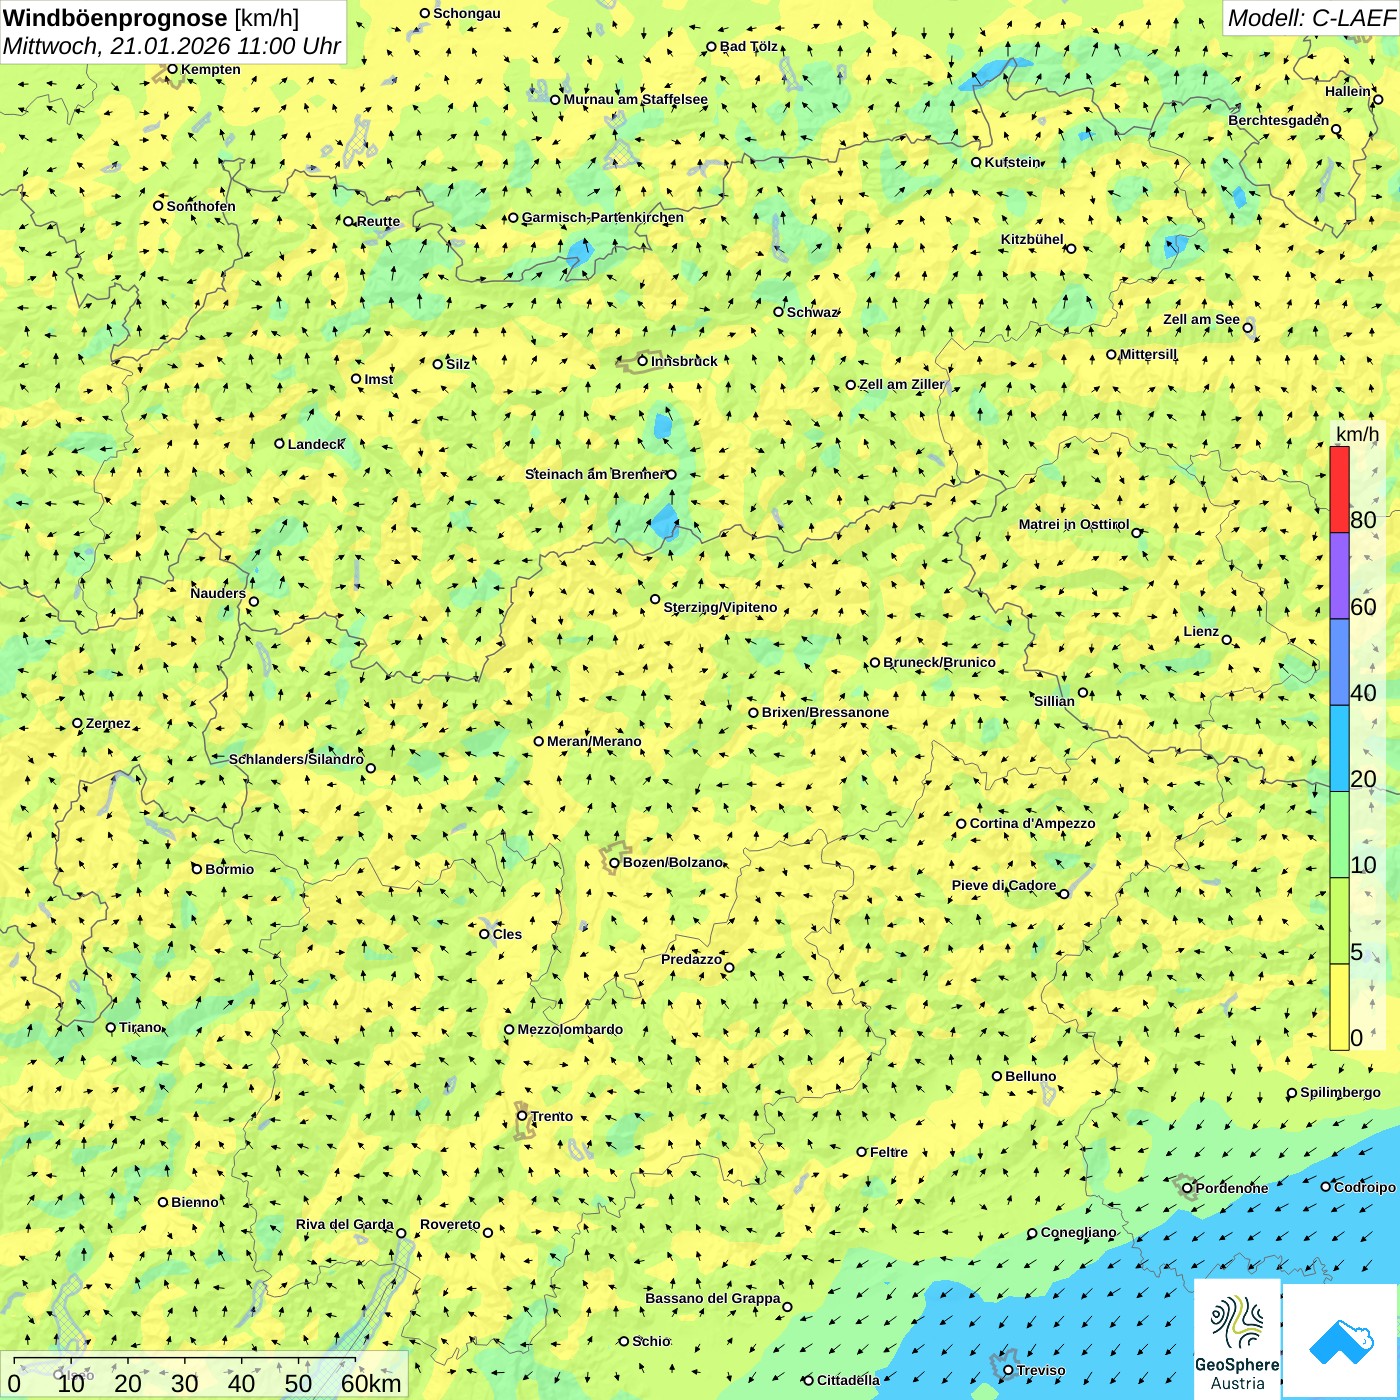Click the 'Brixen/Bressanone' label
The width and height of the screenshot is (1400, 1400).
click(825, 712)
